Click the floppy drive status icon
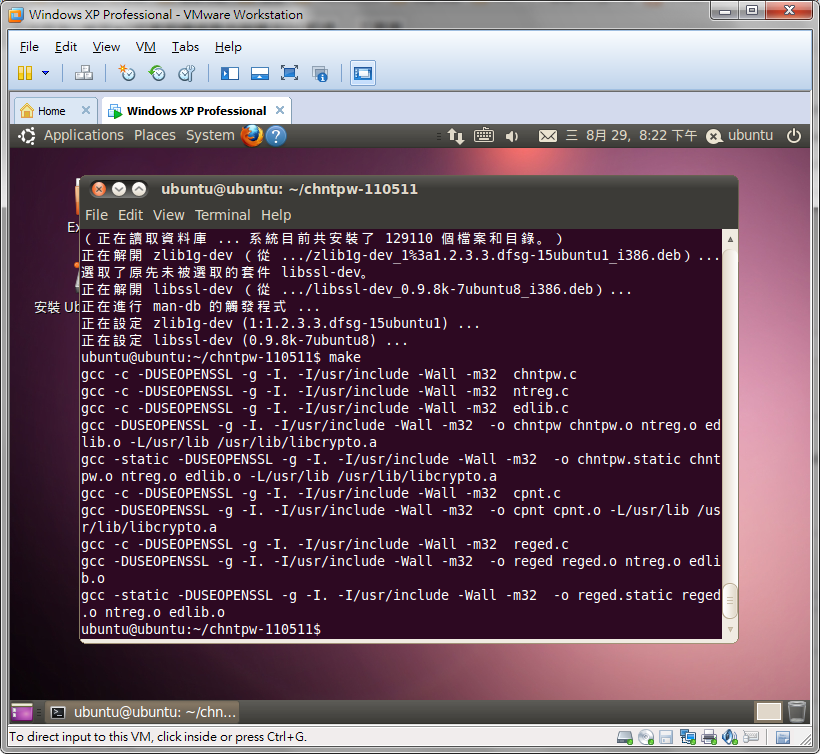 (666, 737)
